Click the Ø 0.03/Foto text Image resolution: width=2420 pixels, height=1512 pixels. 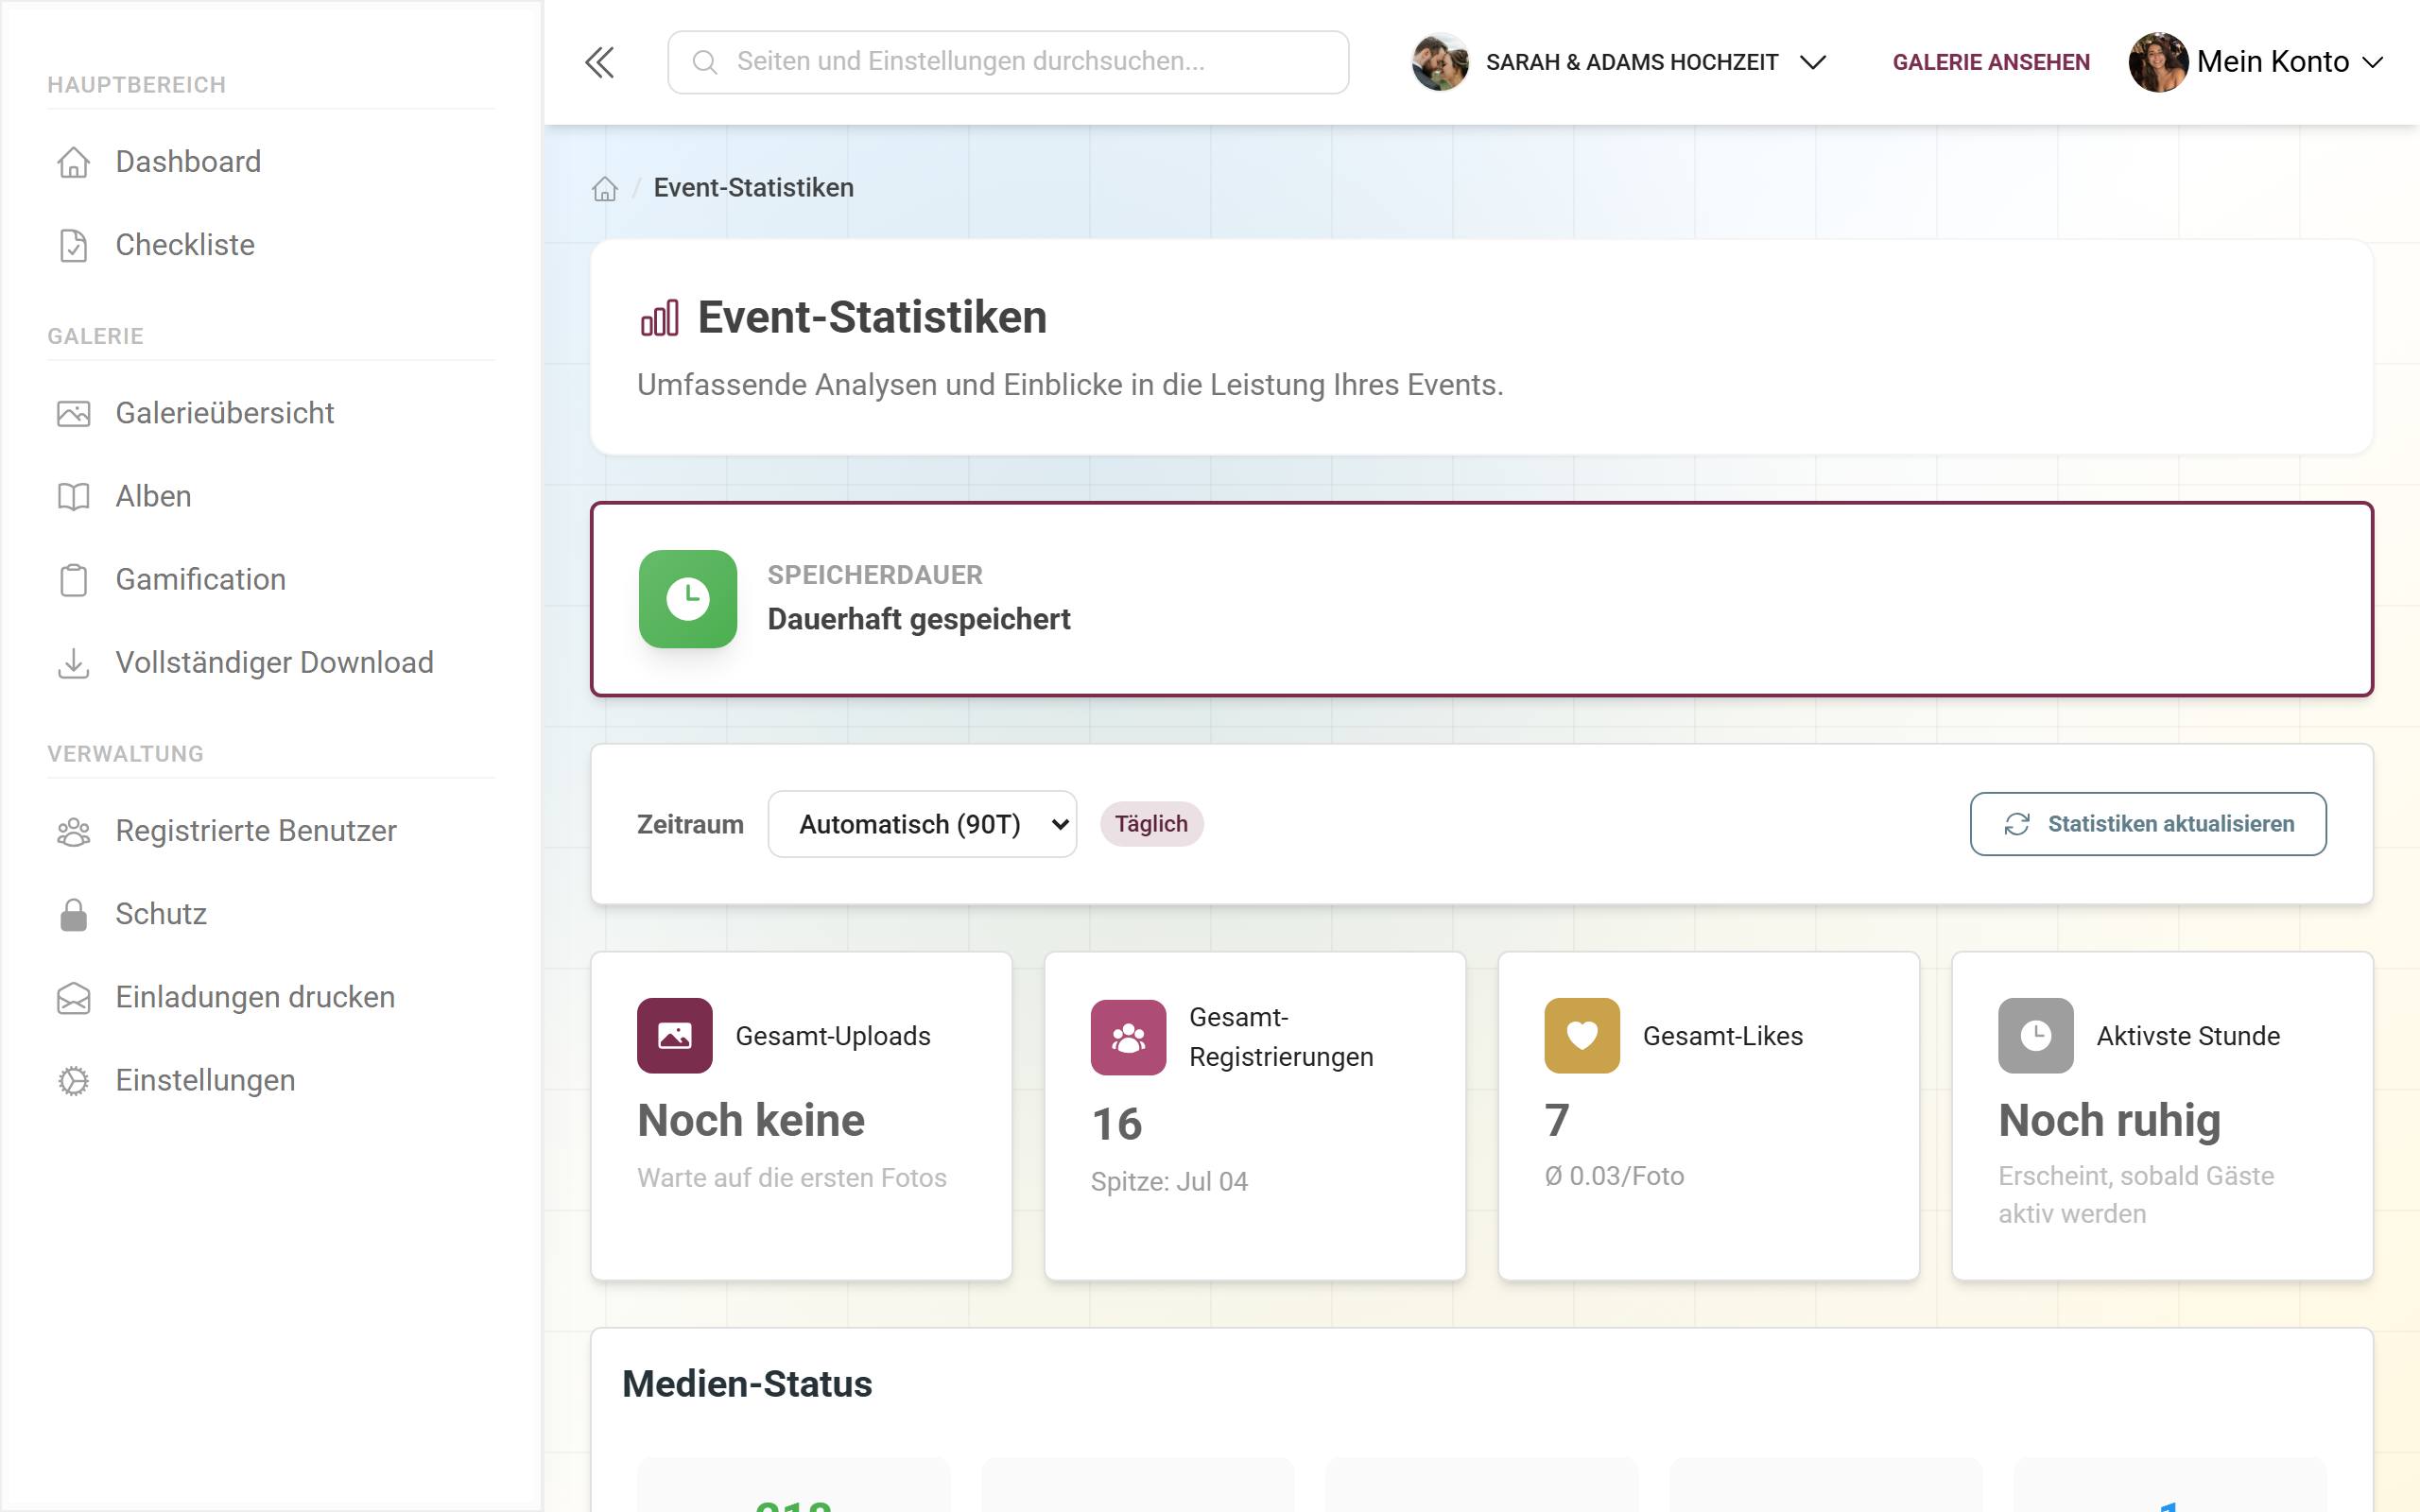1614,1176
